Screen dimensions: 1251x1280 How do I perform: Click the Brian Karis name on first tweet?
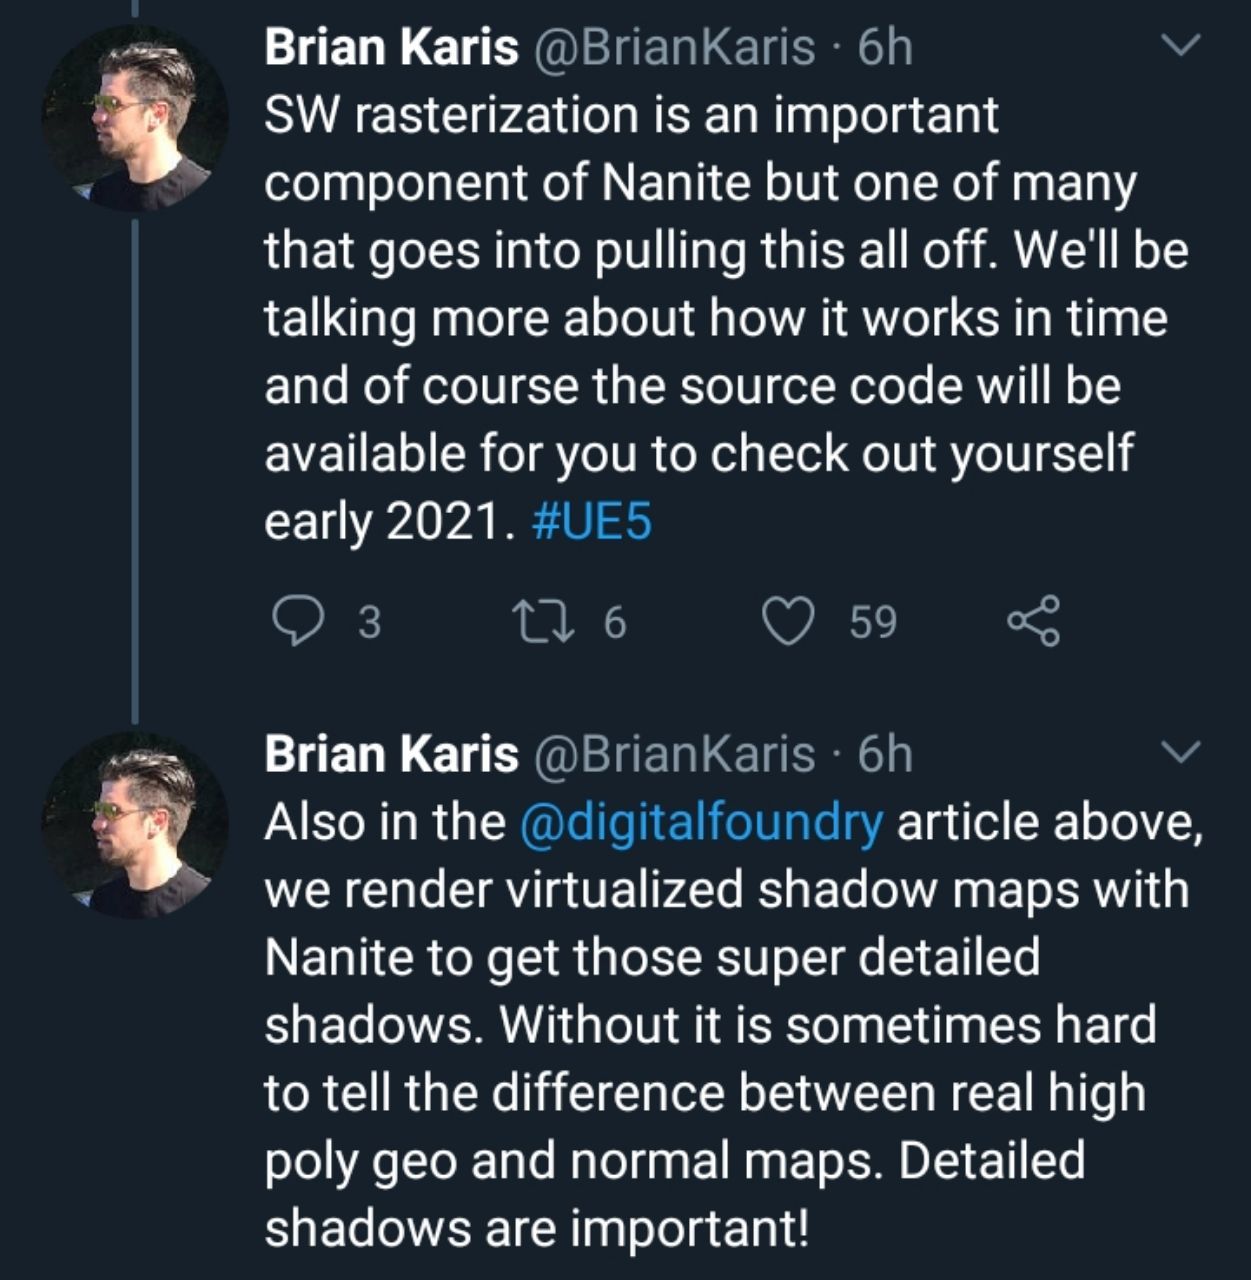pyautogui.click(x=391, y=47)
